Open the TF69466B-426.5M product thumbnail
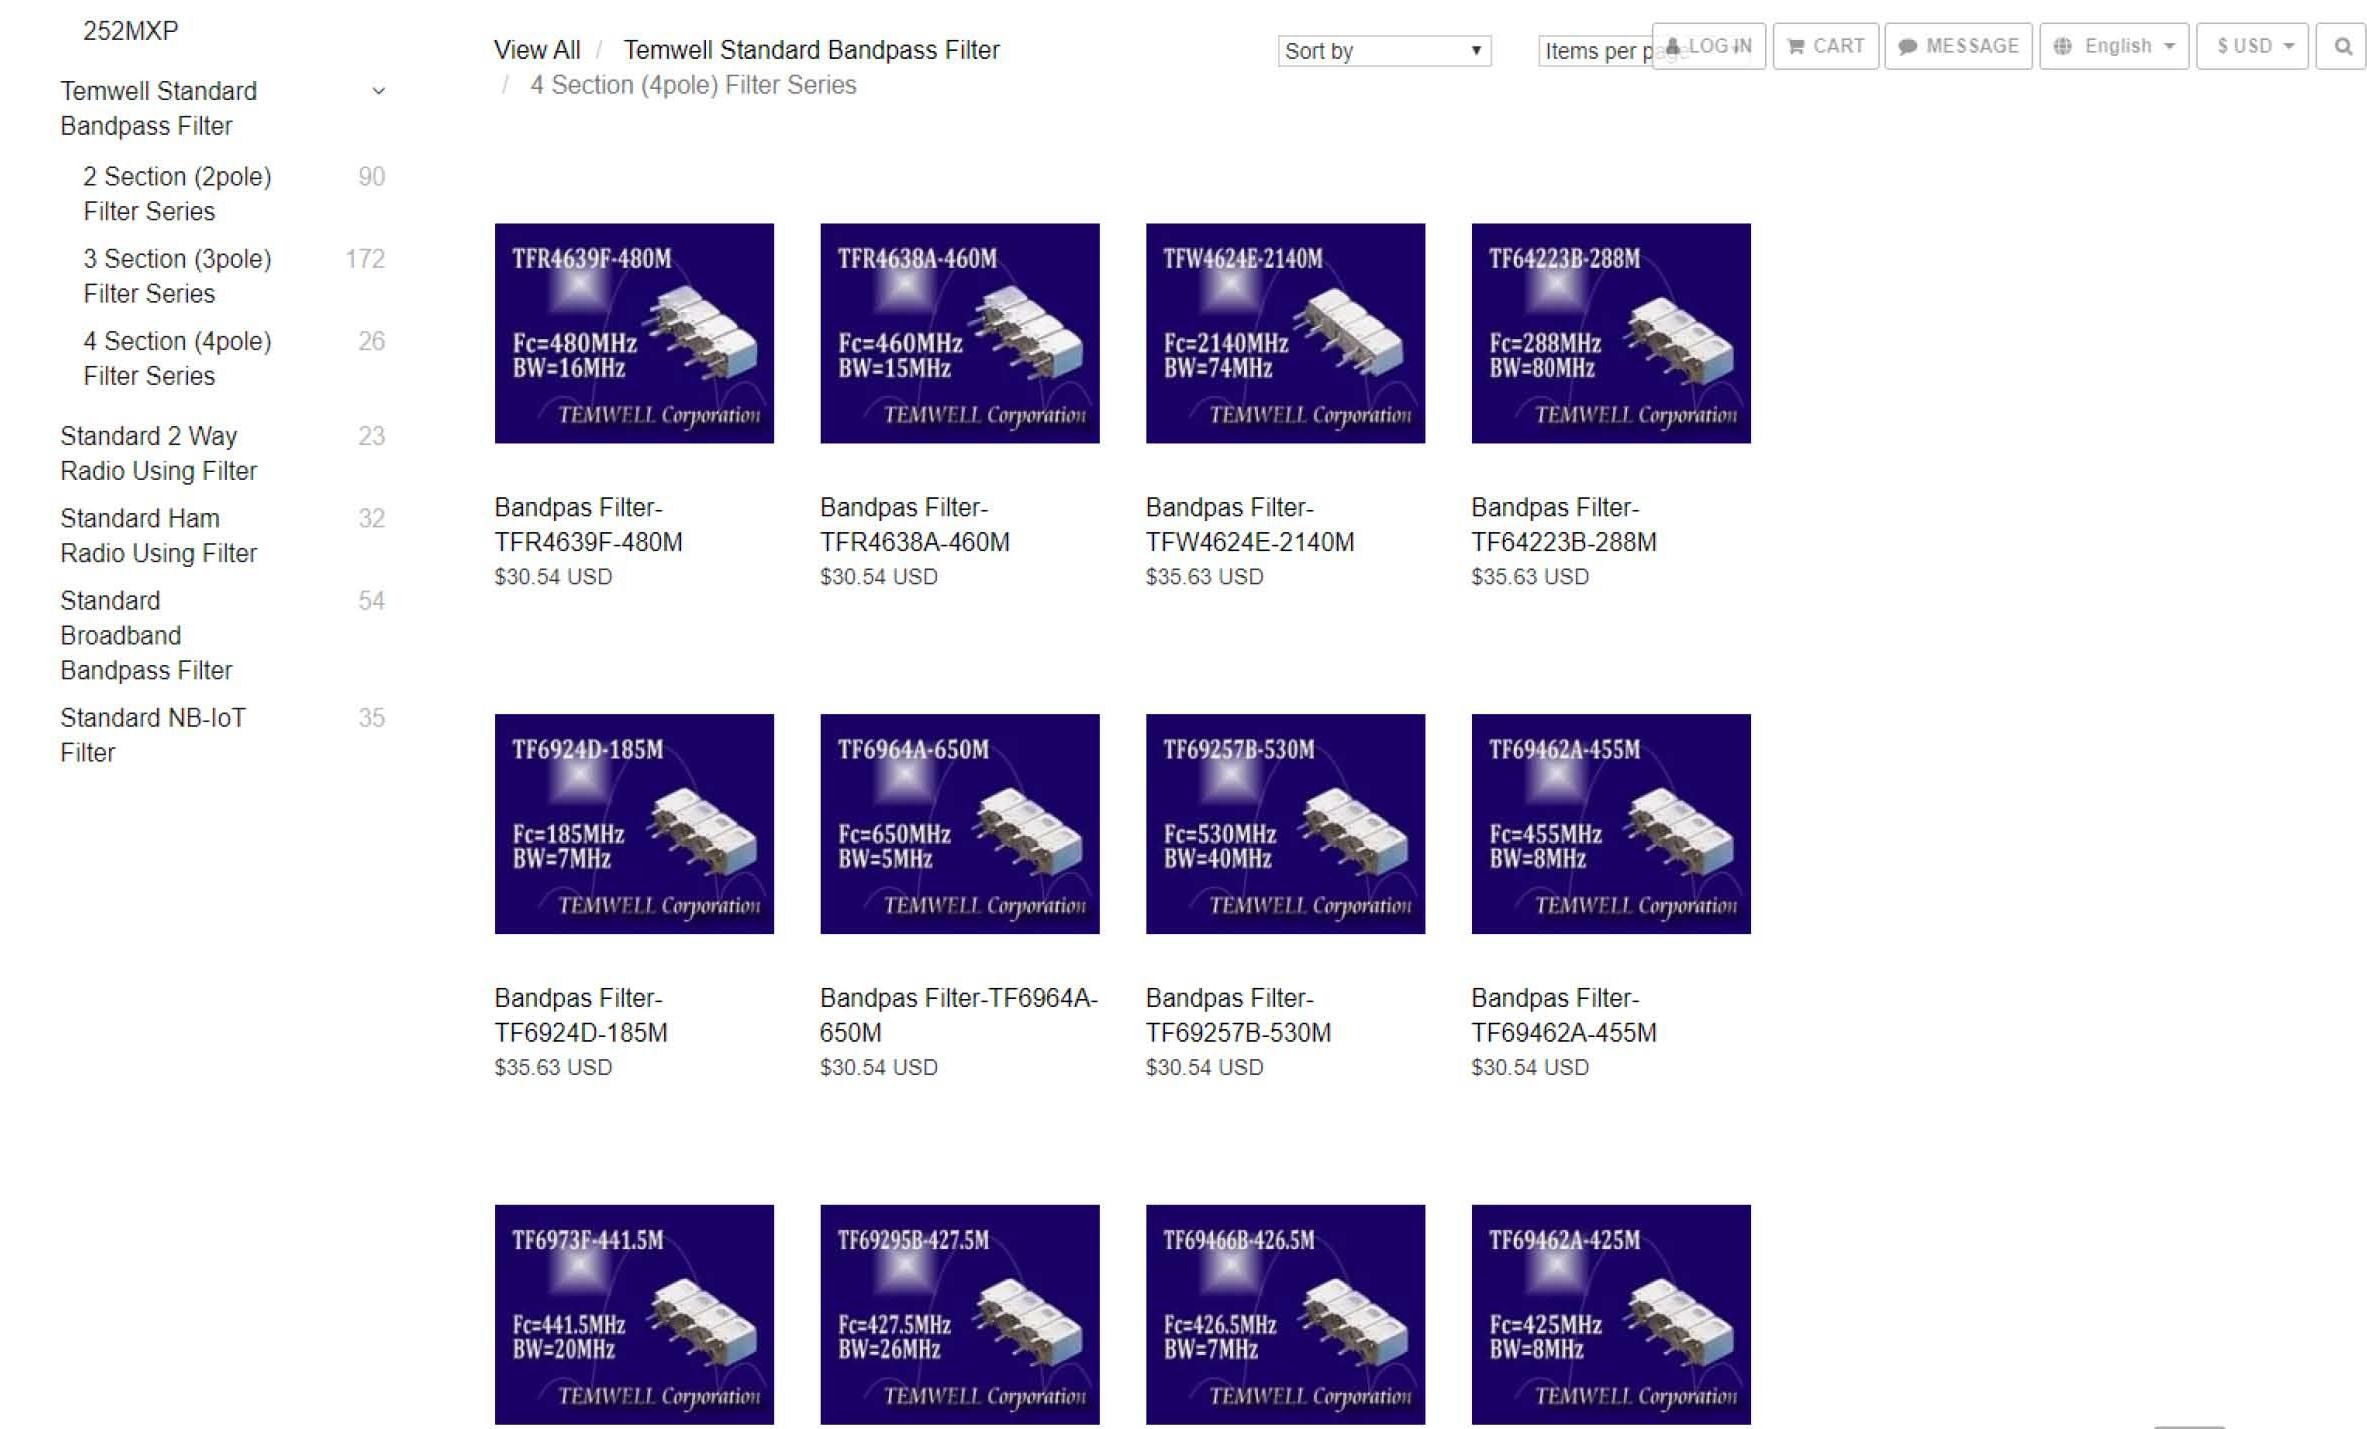The height and width of the screenshot is (1429, 2367). point(1285,1314)
